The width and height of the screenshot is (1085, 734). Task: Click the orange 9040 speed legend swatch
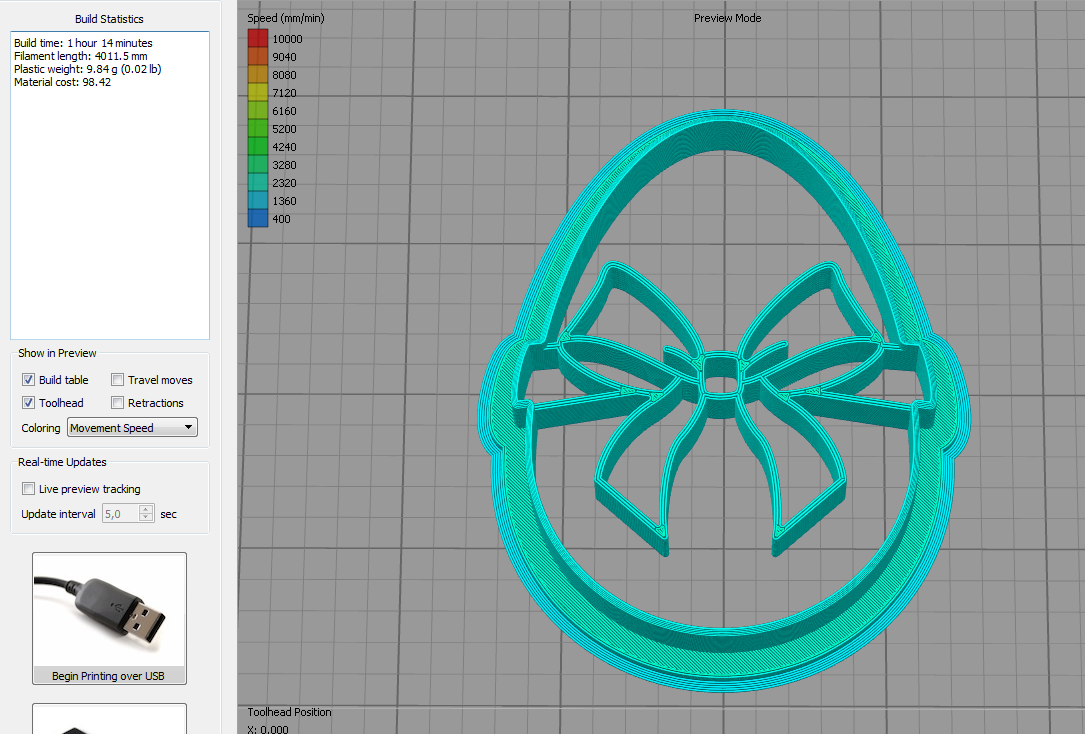click(x=258, y=57)
